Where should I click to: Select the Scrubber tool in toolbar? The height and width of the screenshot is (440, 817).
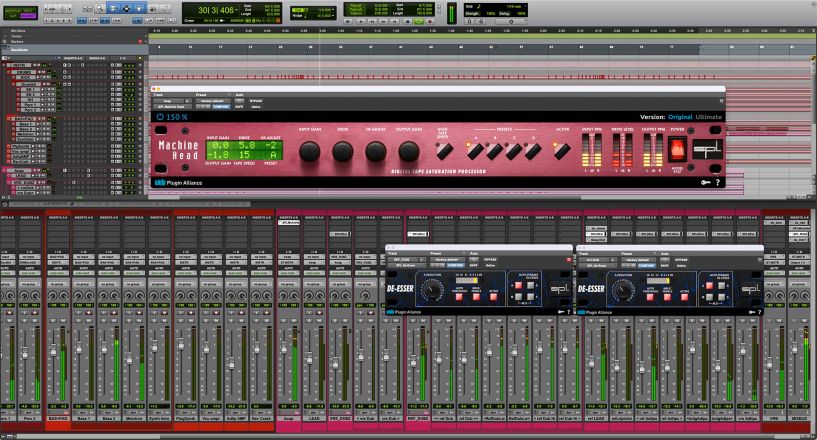(x=153, y=9)
